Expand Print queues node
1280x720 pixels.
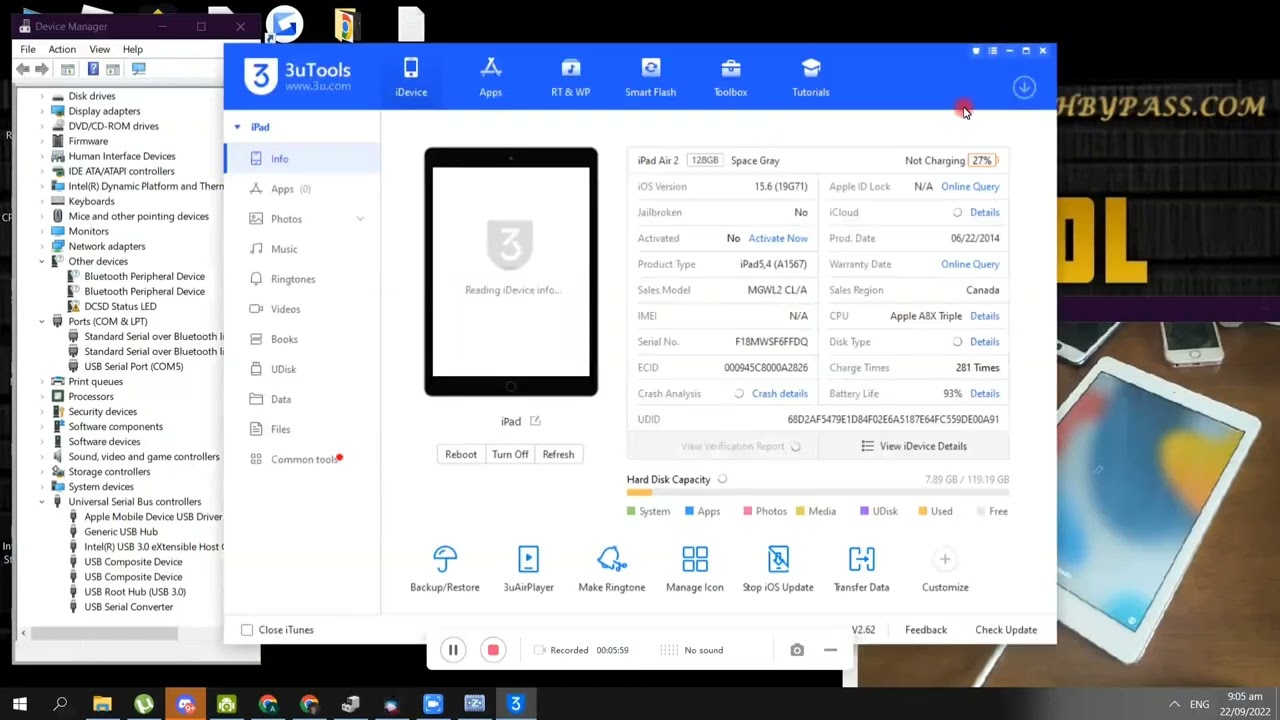[x=42, y=381]
